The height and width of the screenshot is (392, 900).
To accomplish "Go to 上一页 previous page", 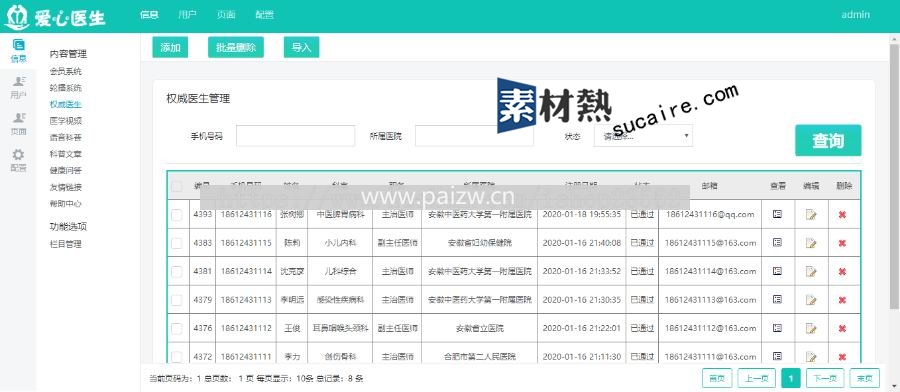I will point(757,378).
